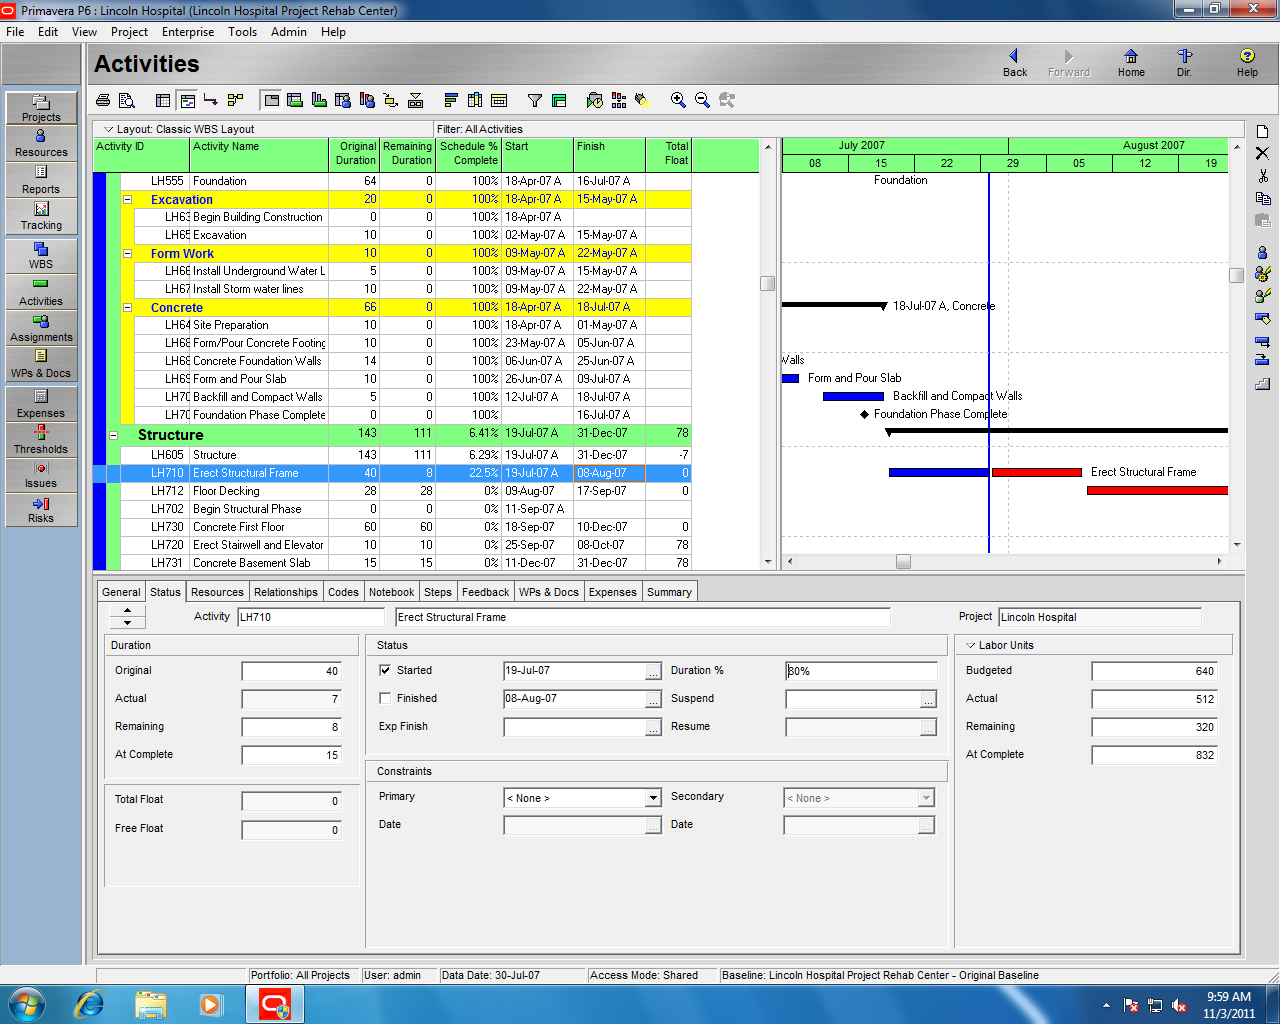Click the Print icon in the toolbar
The height and width of the screenshot is (1024, 1280).
point(103,100)
